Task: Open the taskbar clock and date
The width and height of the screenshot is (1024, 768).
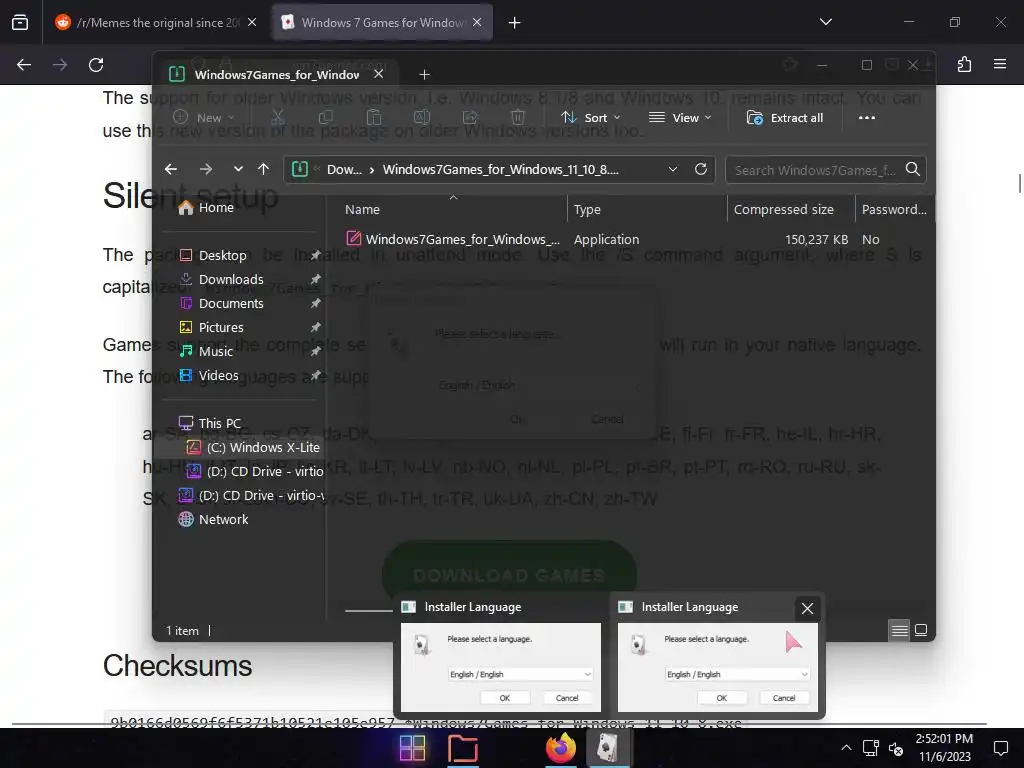Action: click(x=944, y=748)
